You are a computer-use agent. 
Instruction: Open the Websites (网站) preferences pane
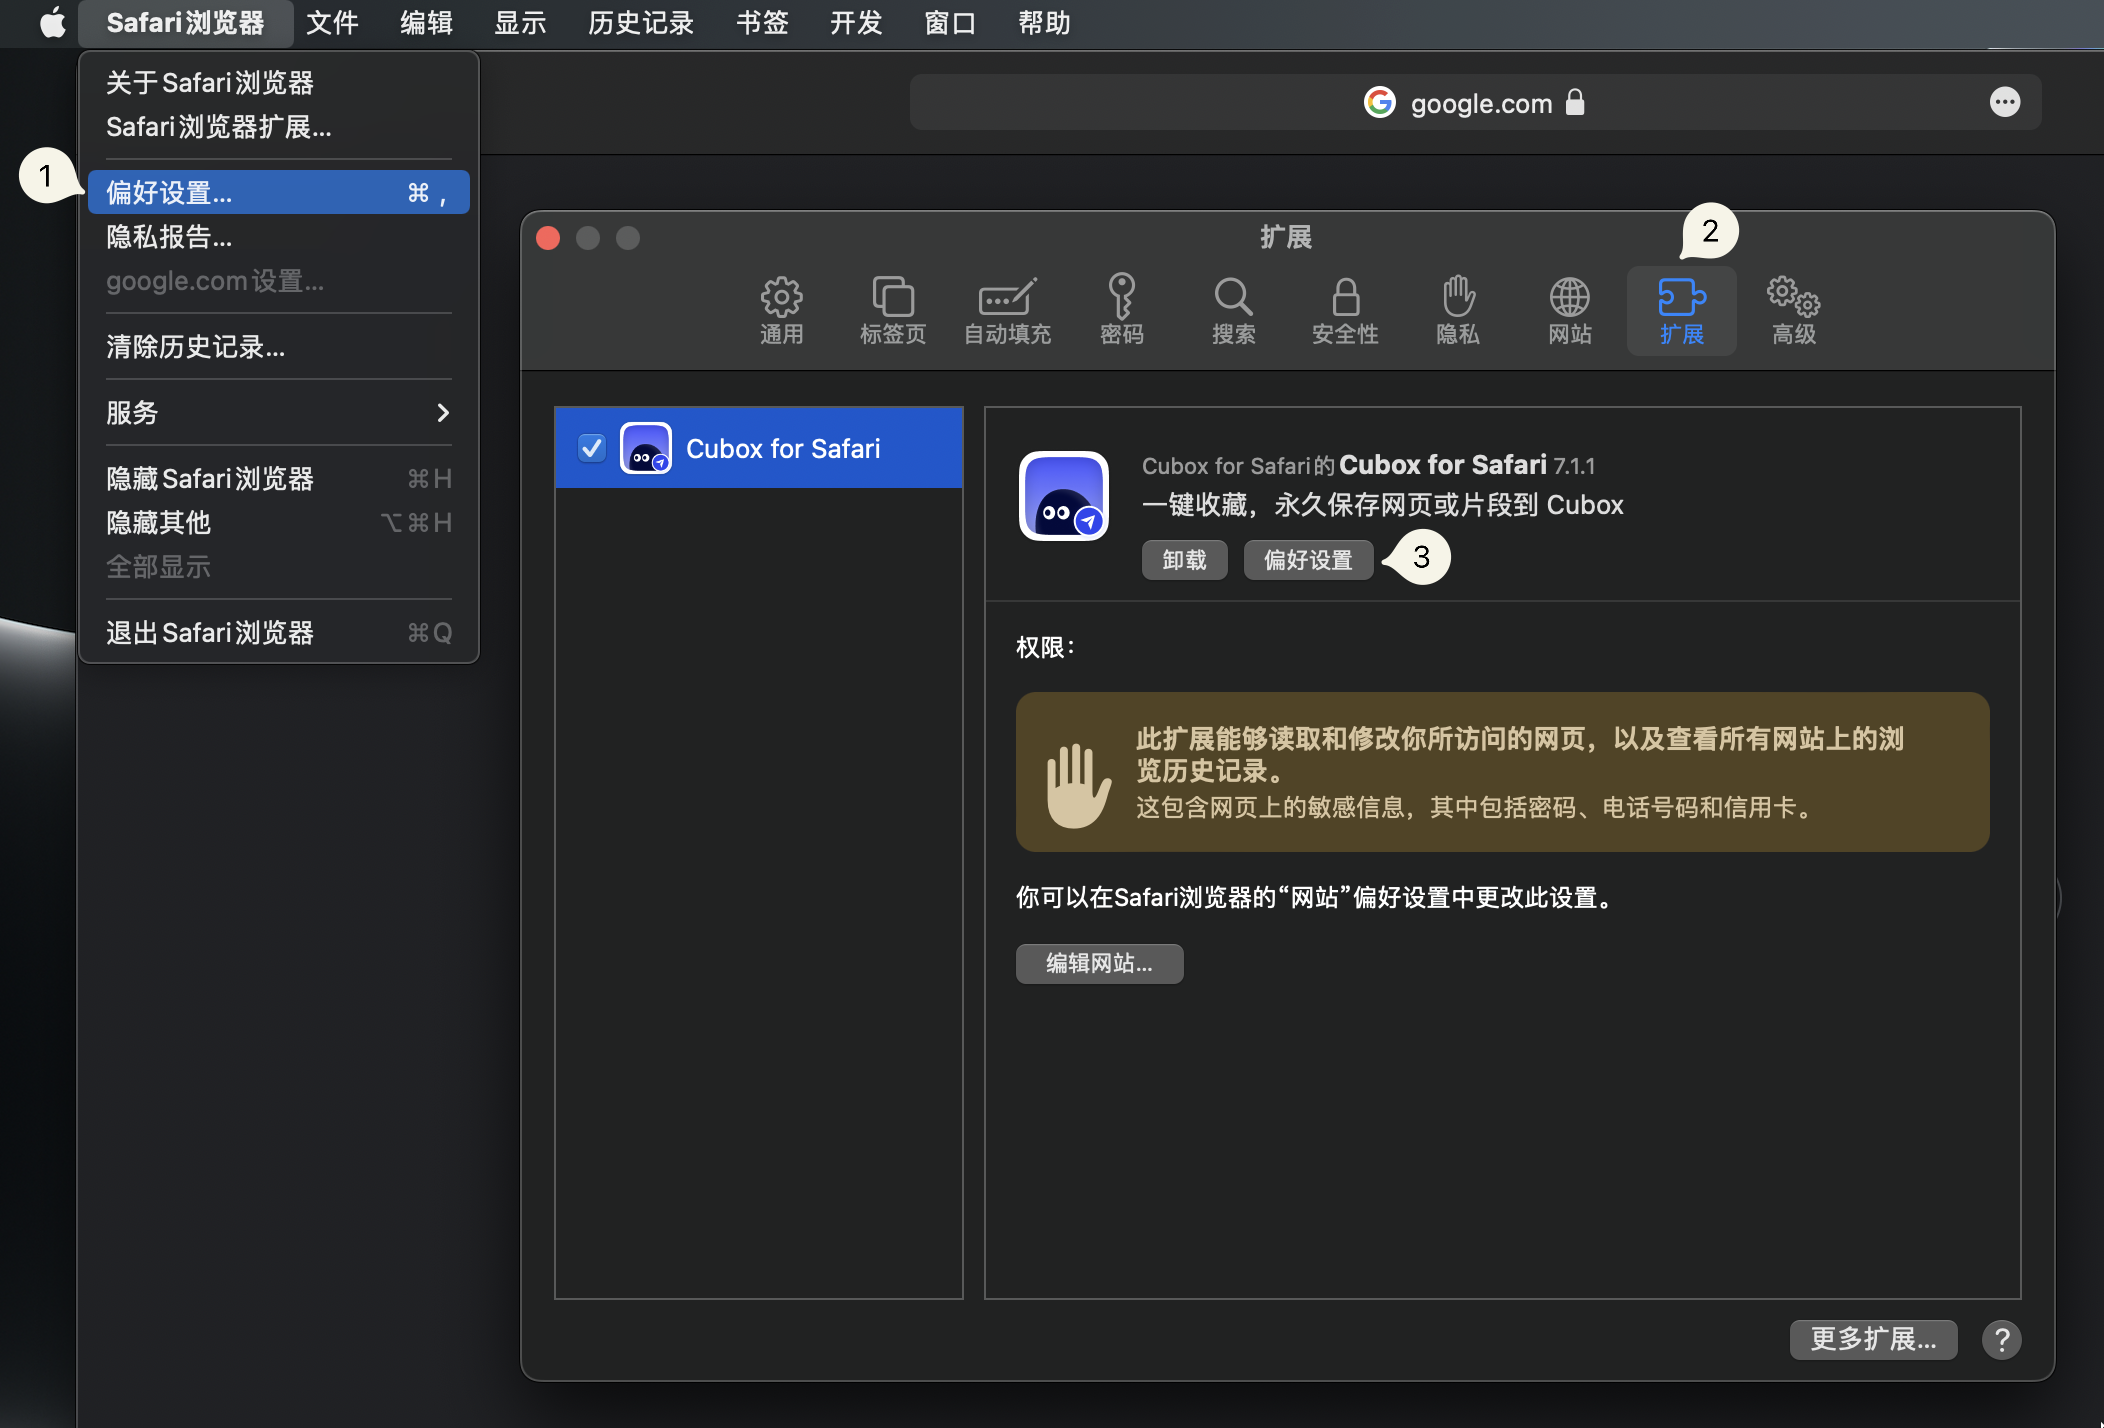pyautogui.click(x=1569, y=311)
